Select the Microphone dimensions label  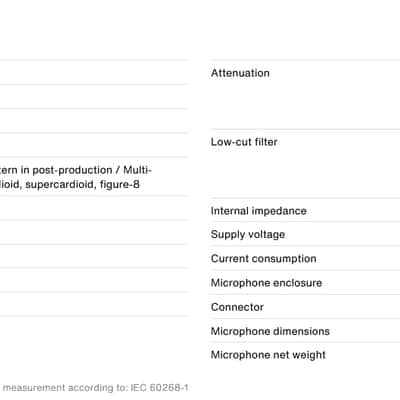(270, 331)
